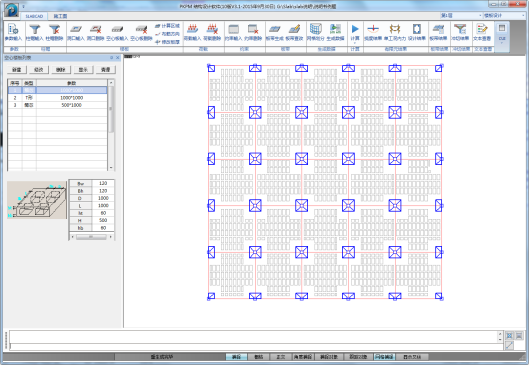Click the horizontal scrollbar under the parameter table
The height and width of the screenshot is (365, 530).
[92, 237]
